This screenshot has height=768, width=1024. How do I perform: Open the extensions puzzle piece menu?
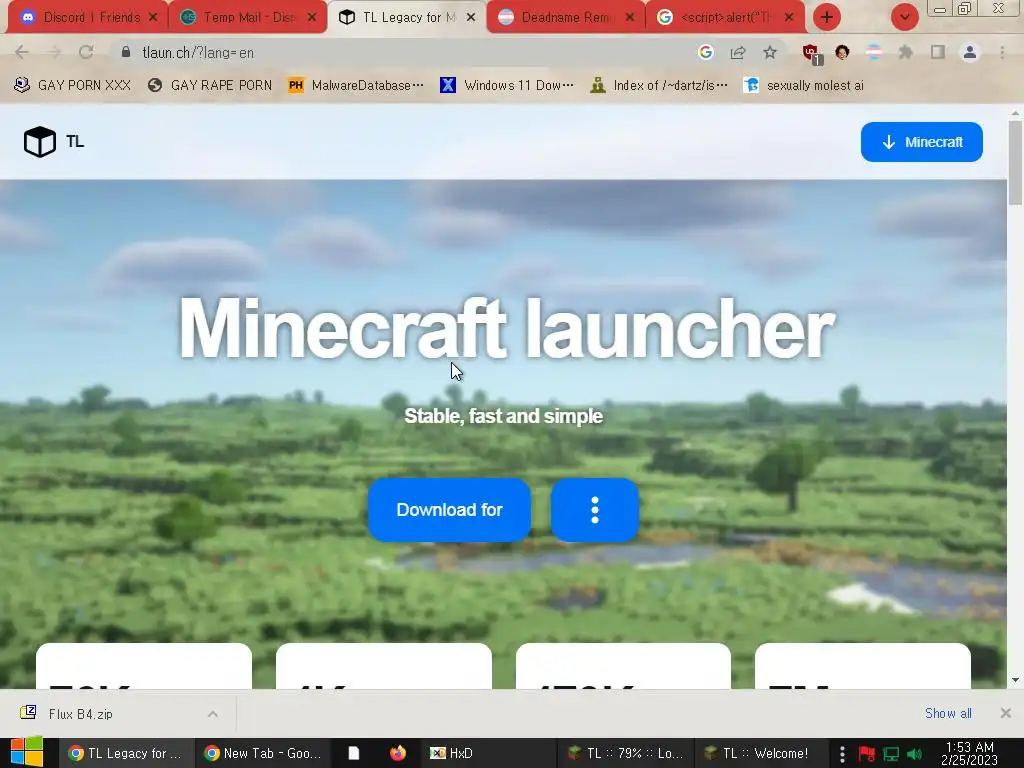pos(906,52)
